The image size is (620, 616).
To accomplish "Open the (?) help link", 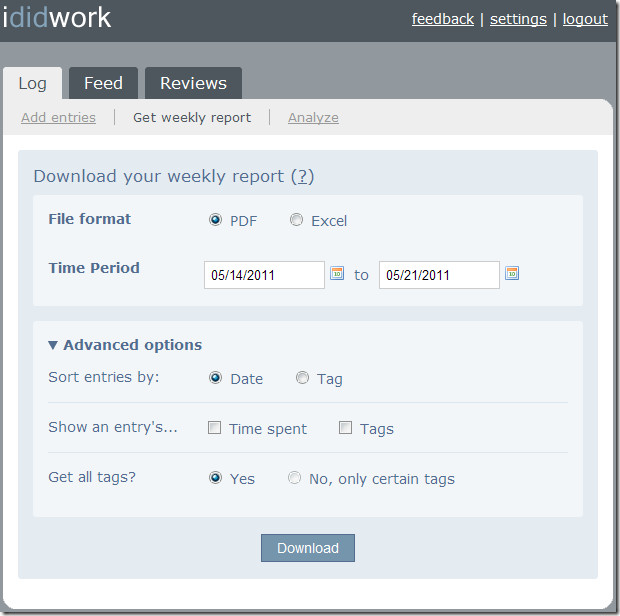I will [x=302, y=176].
